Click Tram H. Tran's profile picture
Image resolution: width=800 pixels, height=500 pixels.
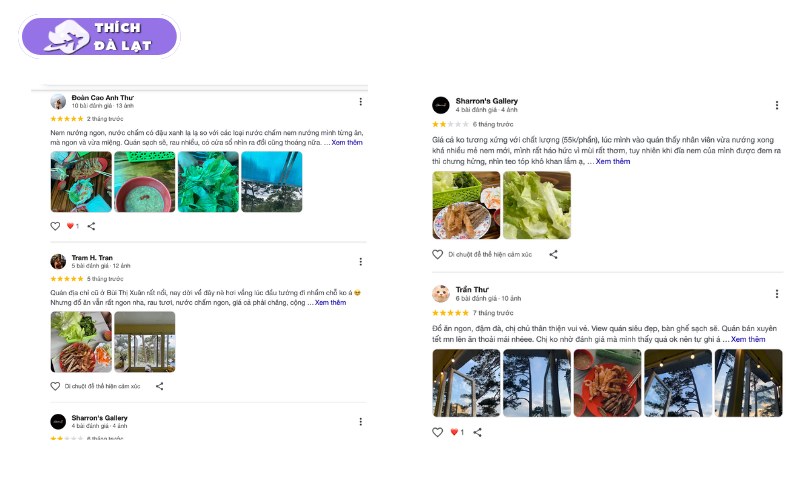(x=58, y=261)
